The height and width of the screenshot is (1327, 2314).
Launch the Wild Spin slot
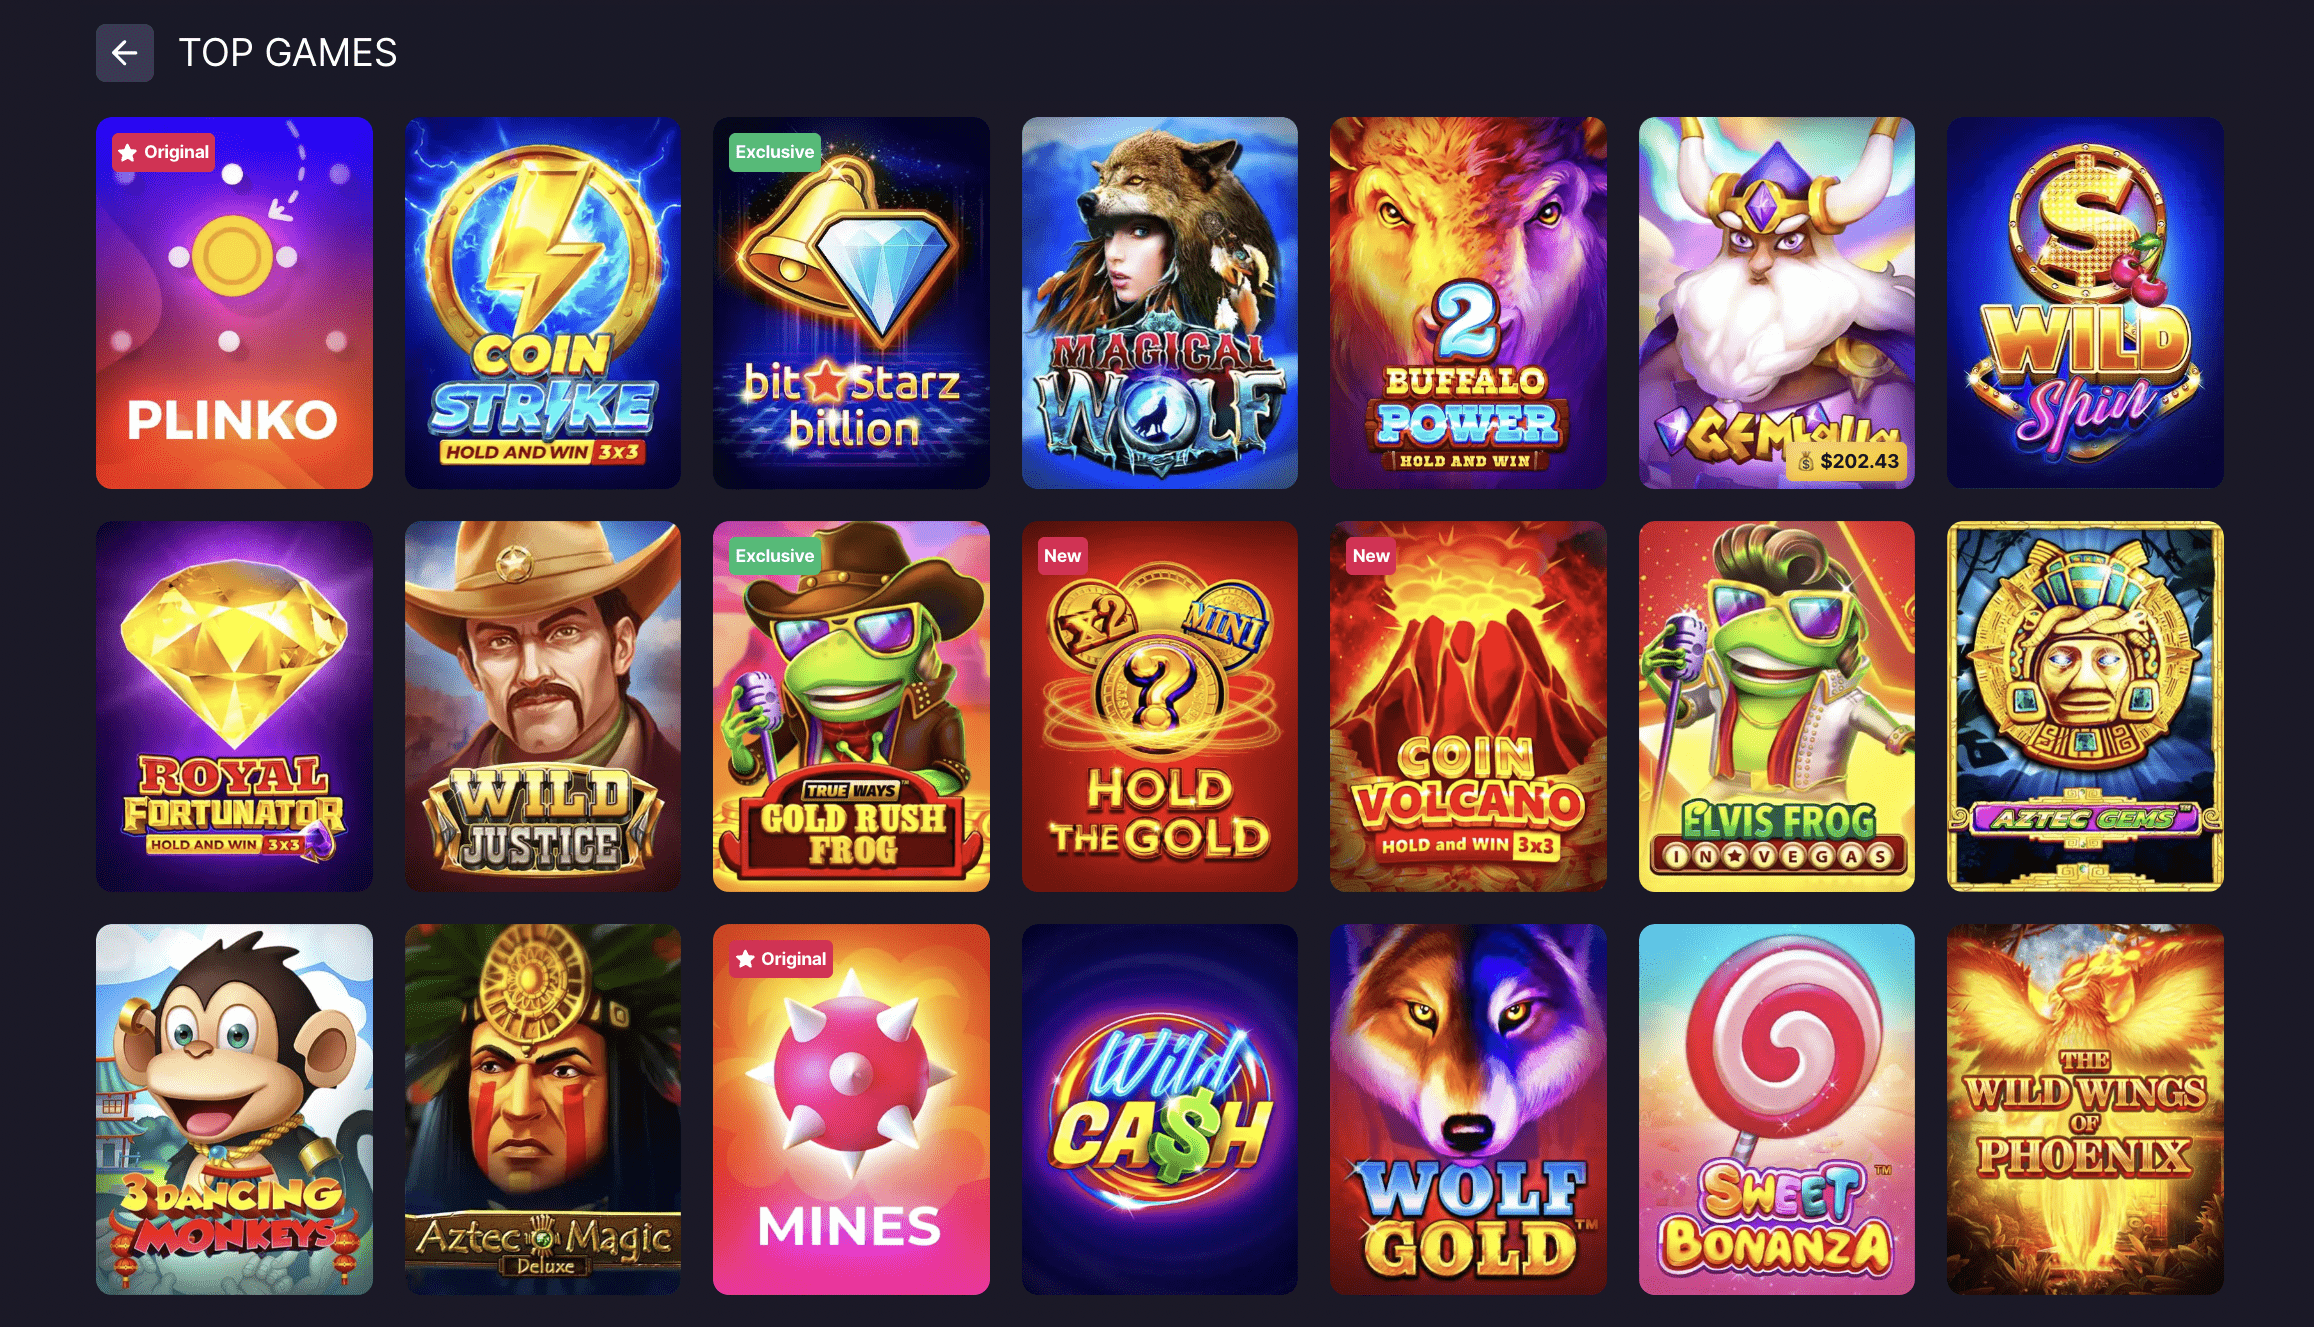pos(2085,303)
